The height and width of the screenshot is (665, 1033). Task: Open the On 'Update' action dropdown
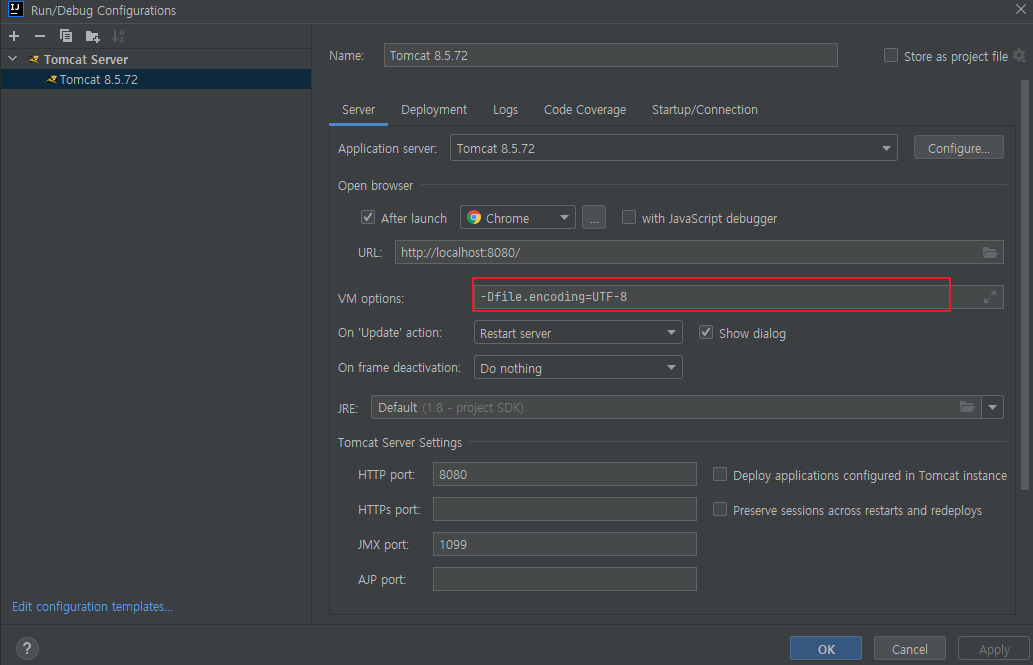coord(578,333)
